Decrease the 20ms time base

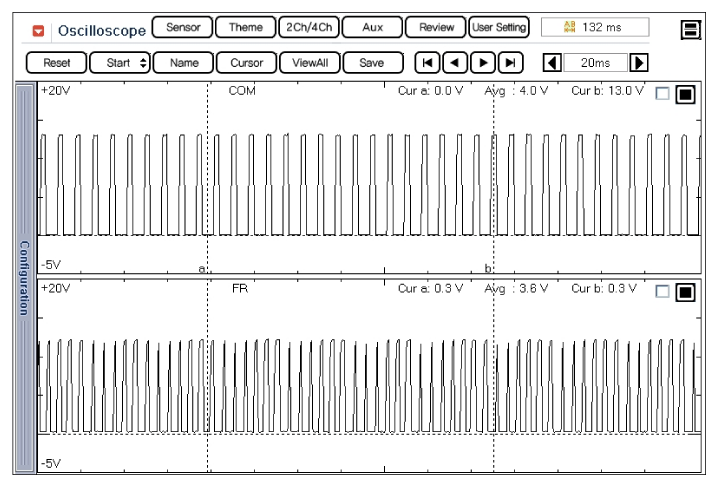pos(551,62)
